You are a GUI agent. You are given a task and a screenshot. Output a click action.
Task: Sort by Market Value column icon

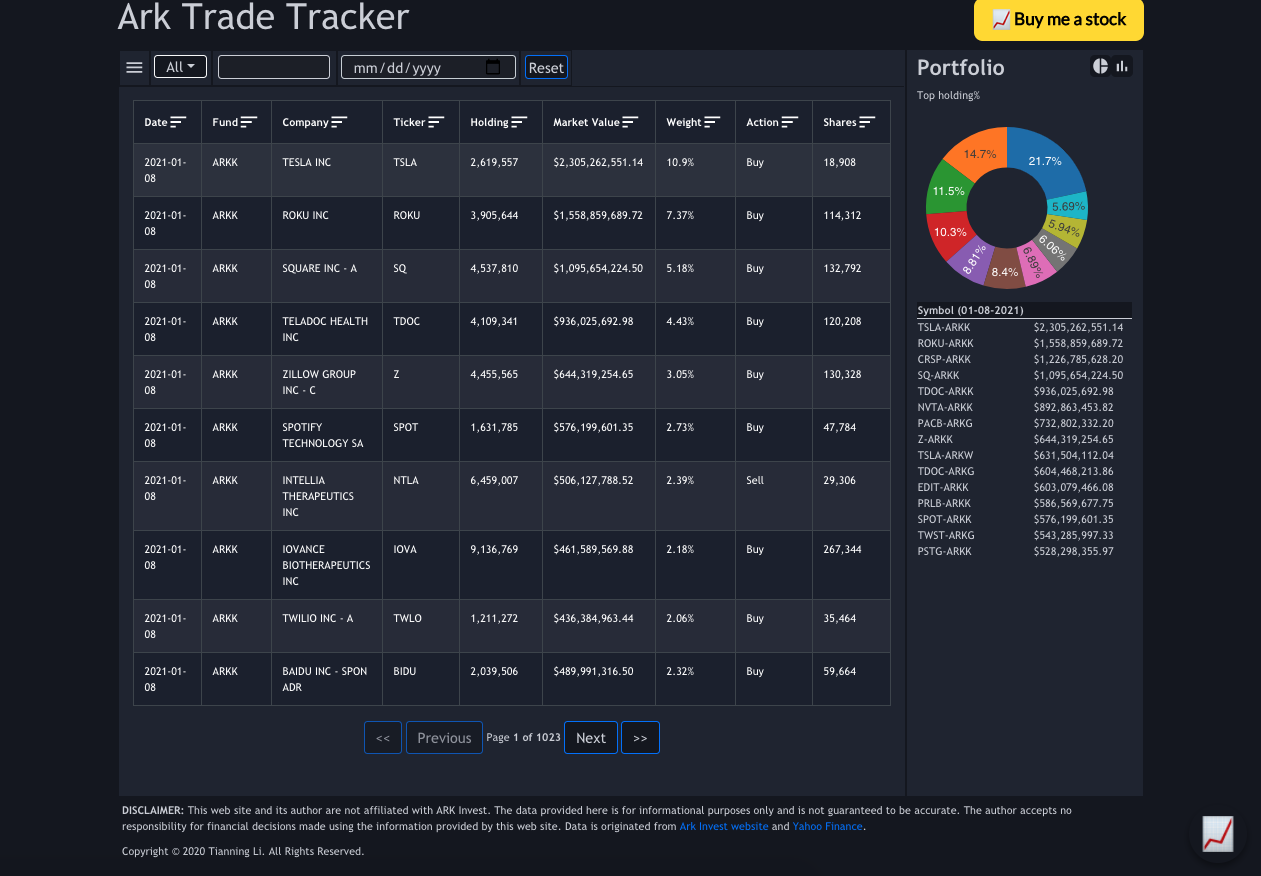[x=630, y=122]
